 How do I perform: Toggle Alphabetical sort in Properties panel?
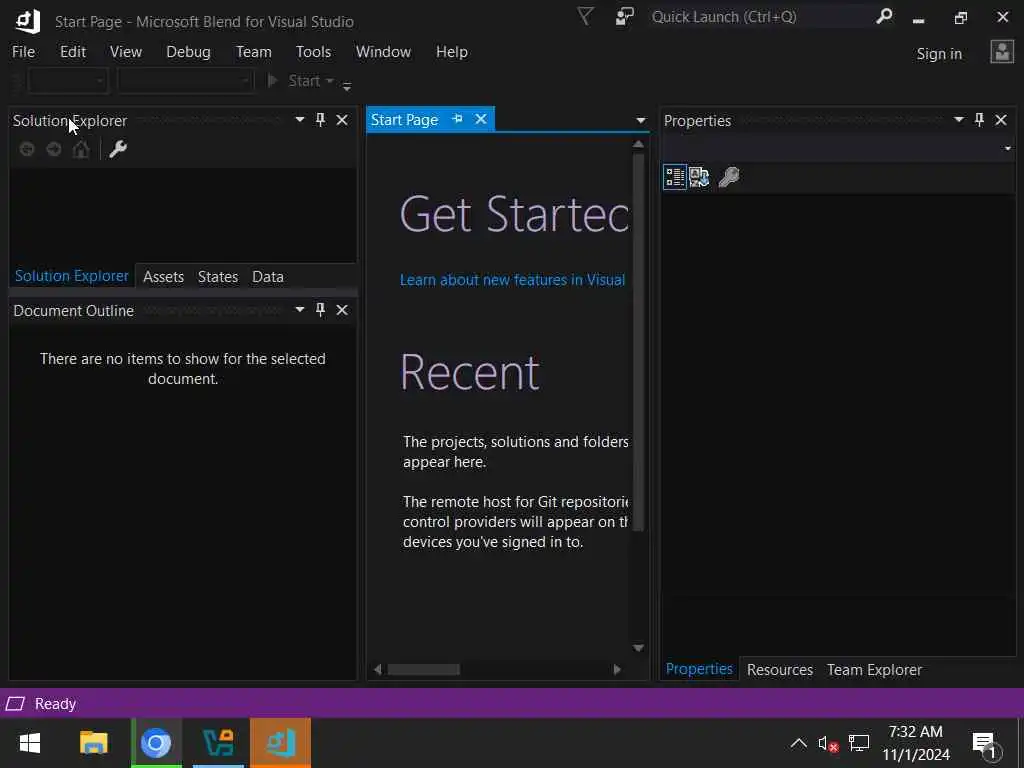tap(699, 177)
